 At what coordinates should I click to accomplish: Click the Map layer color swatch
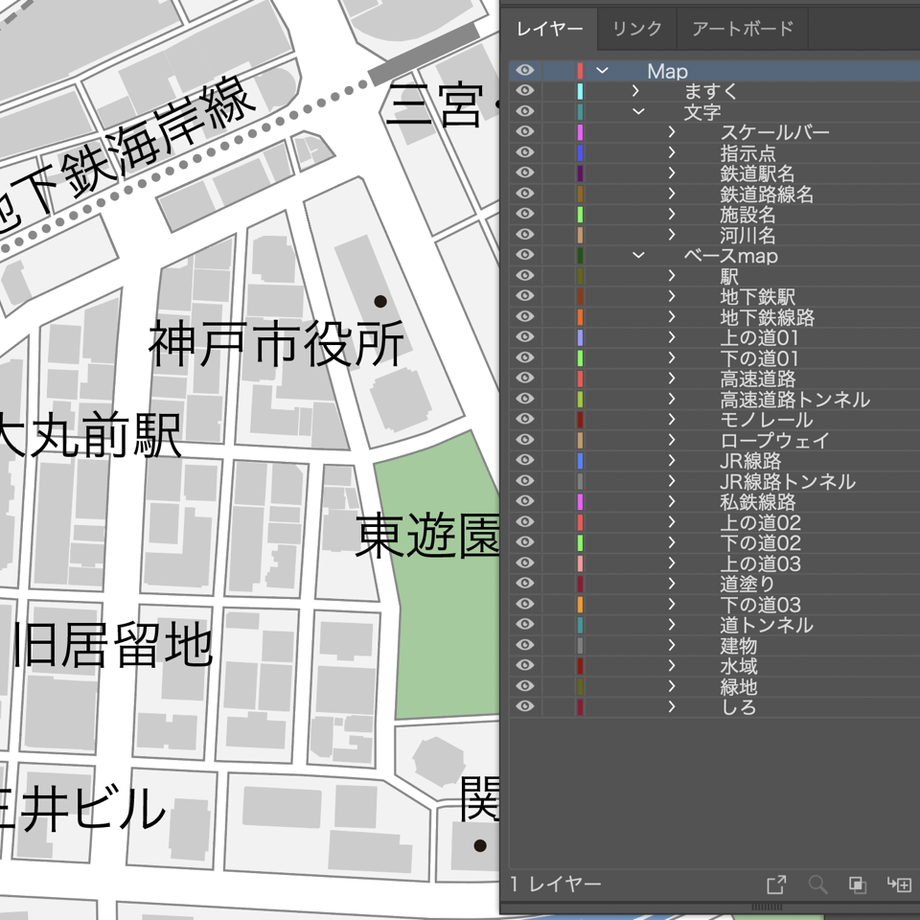[580, 70]
